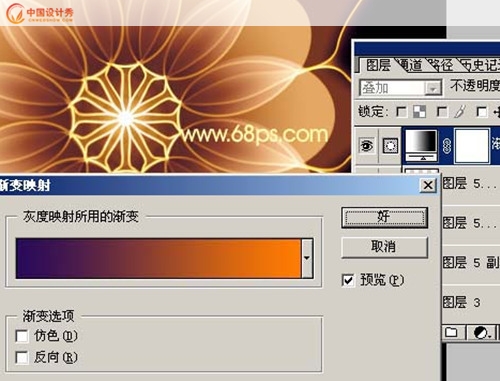The image size is (500, 381).
Task: Click the 好 (OK) button
Action: (x=384, y=217)
